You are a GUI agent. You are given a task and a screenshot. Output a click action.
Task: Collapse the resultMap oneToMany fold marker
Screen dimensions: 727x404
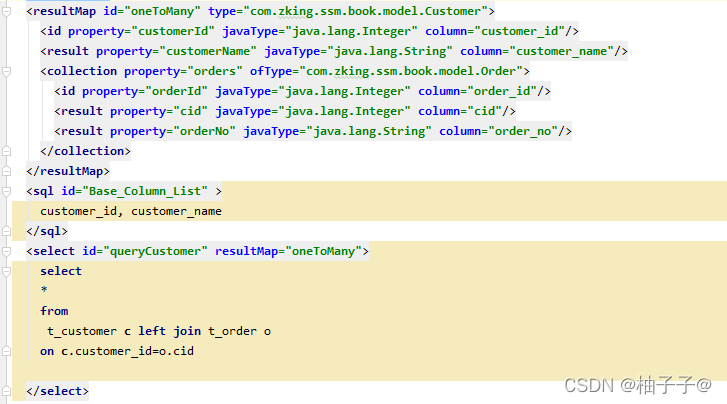point(6,11)
